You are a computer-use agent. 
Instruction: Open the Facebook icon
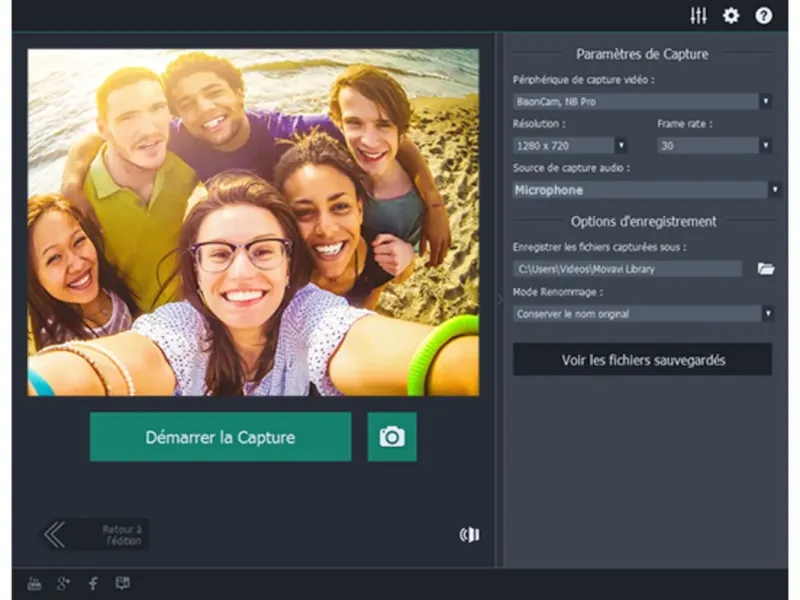[93, 584]
